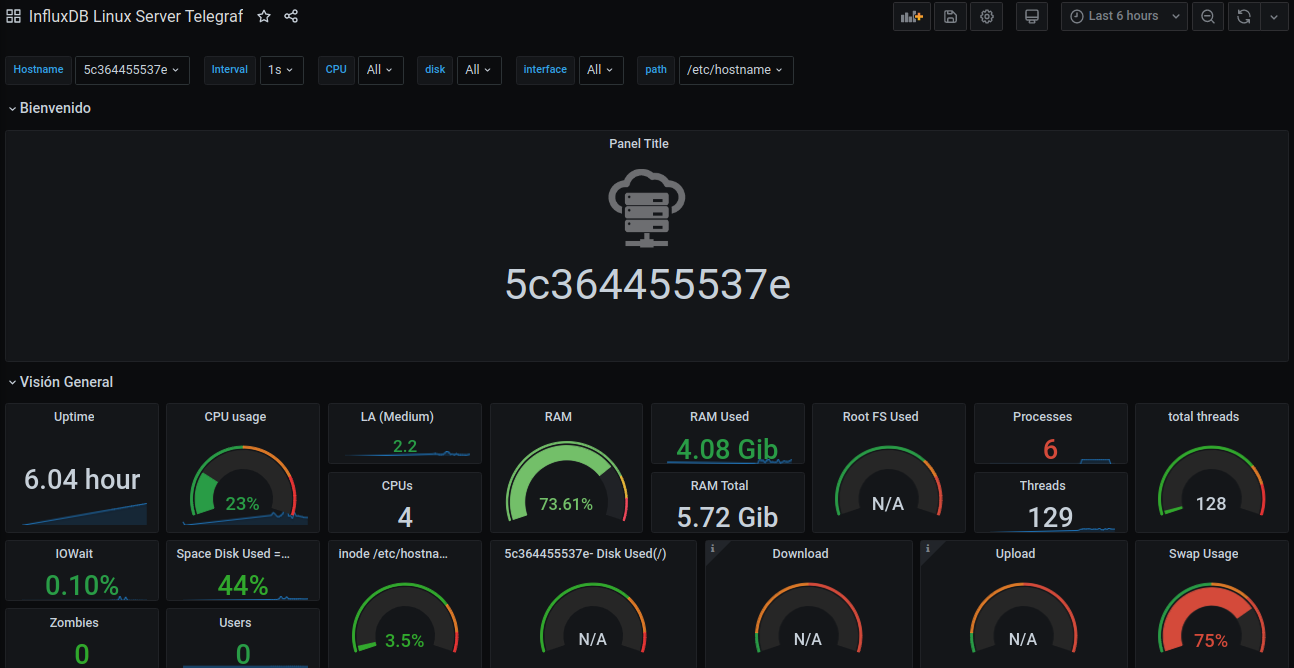Open the CPUs panel title
Screen dimensions: 1294x668
point(397,486)
